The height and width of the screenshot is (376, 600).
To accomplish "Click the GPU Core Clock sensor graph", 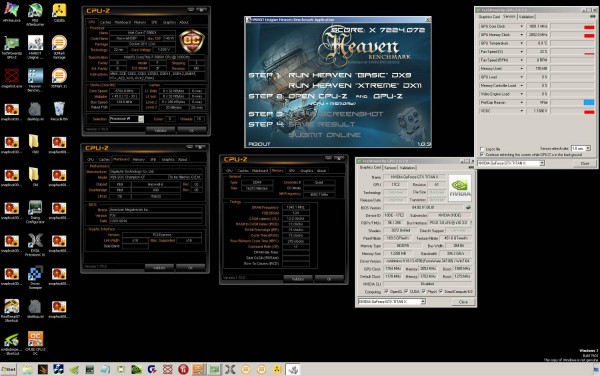I will [x=572, y=26].
